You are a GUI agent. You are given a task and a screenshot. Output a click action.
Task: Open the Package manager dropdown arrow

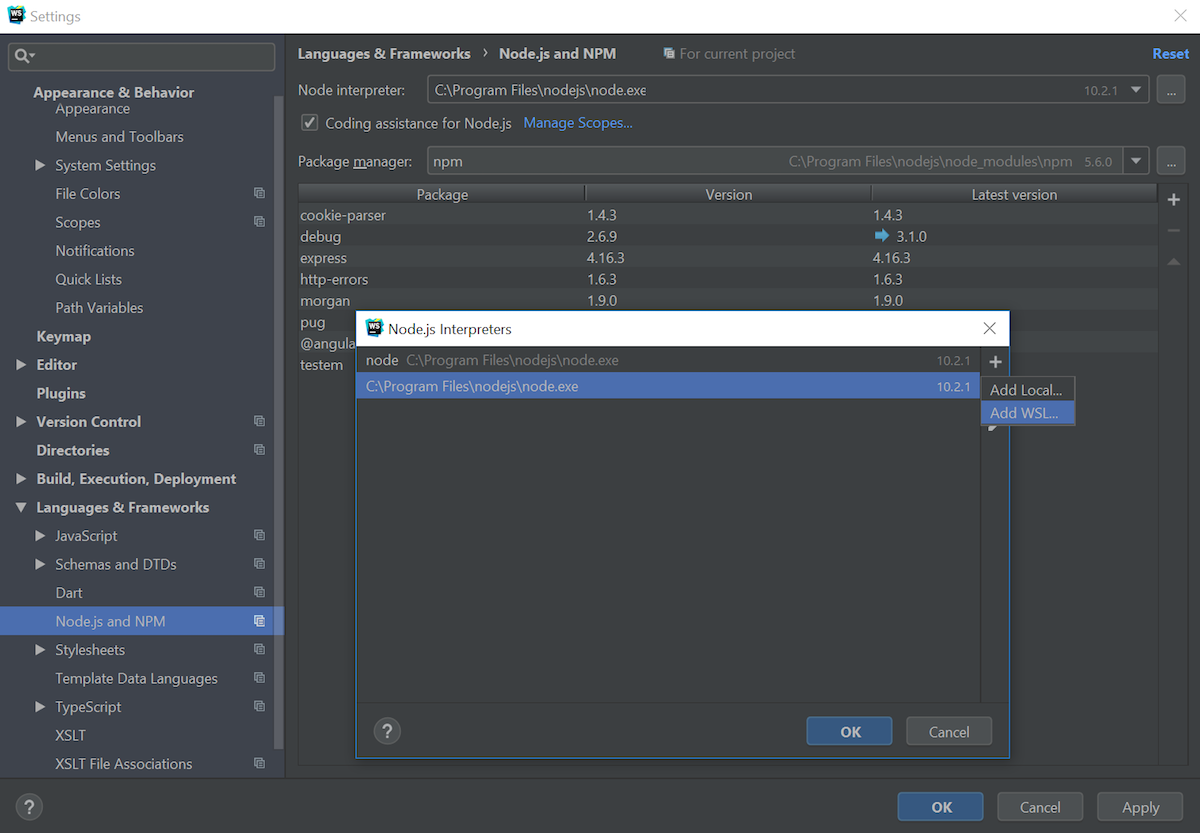1135,161
